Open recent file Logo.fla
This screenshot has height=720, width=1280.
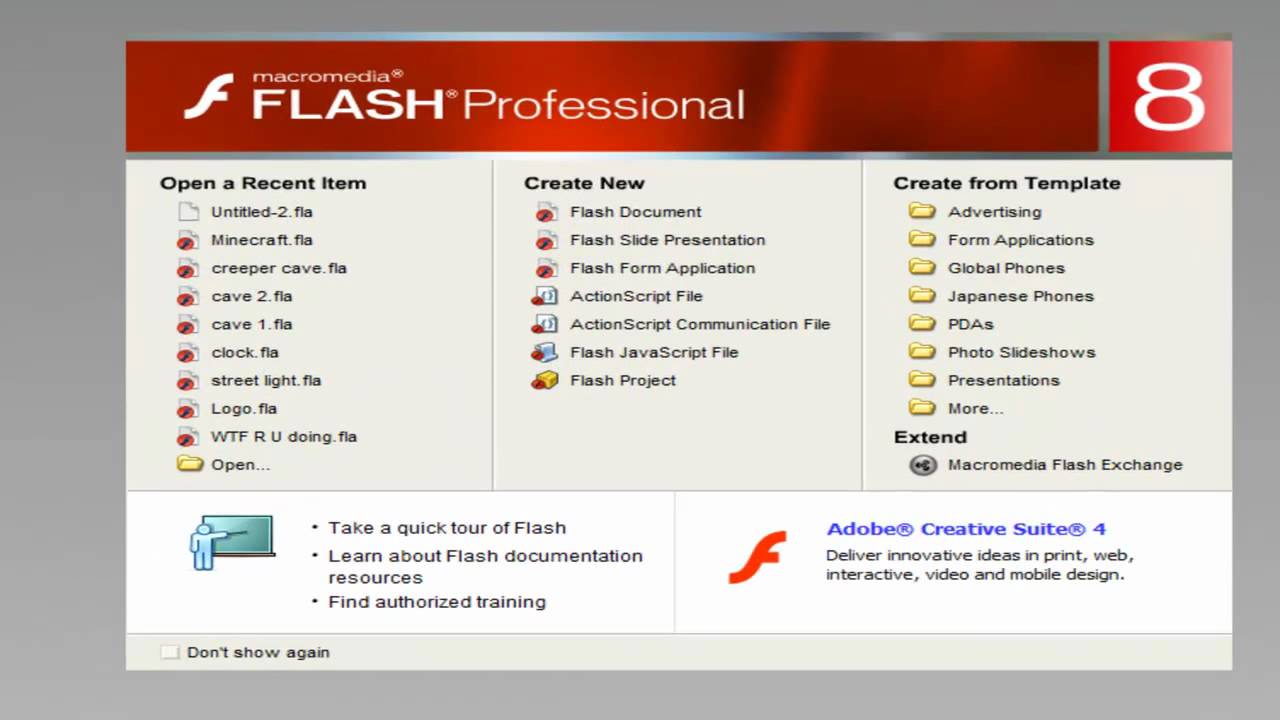tap(244, 408)
